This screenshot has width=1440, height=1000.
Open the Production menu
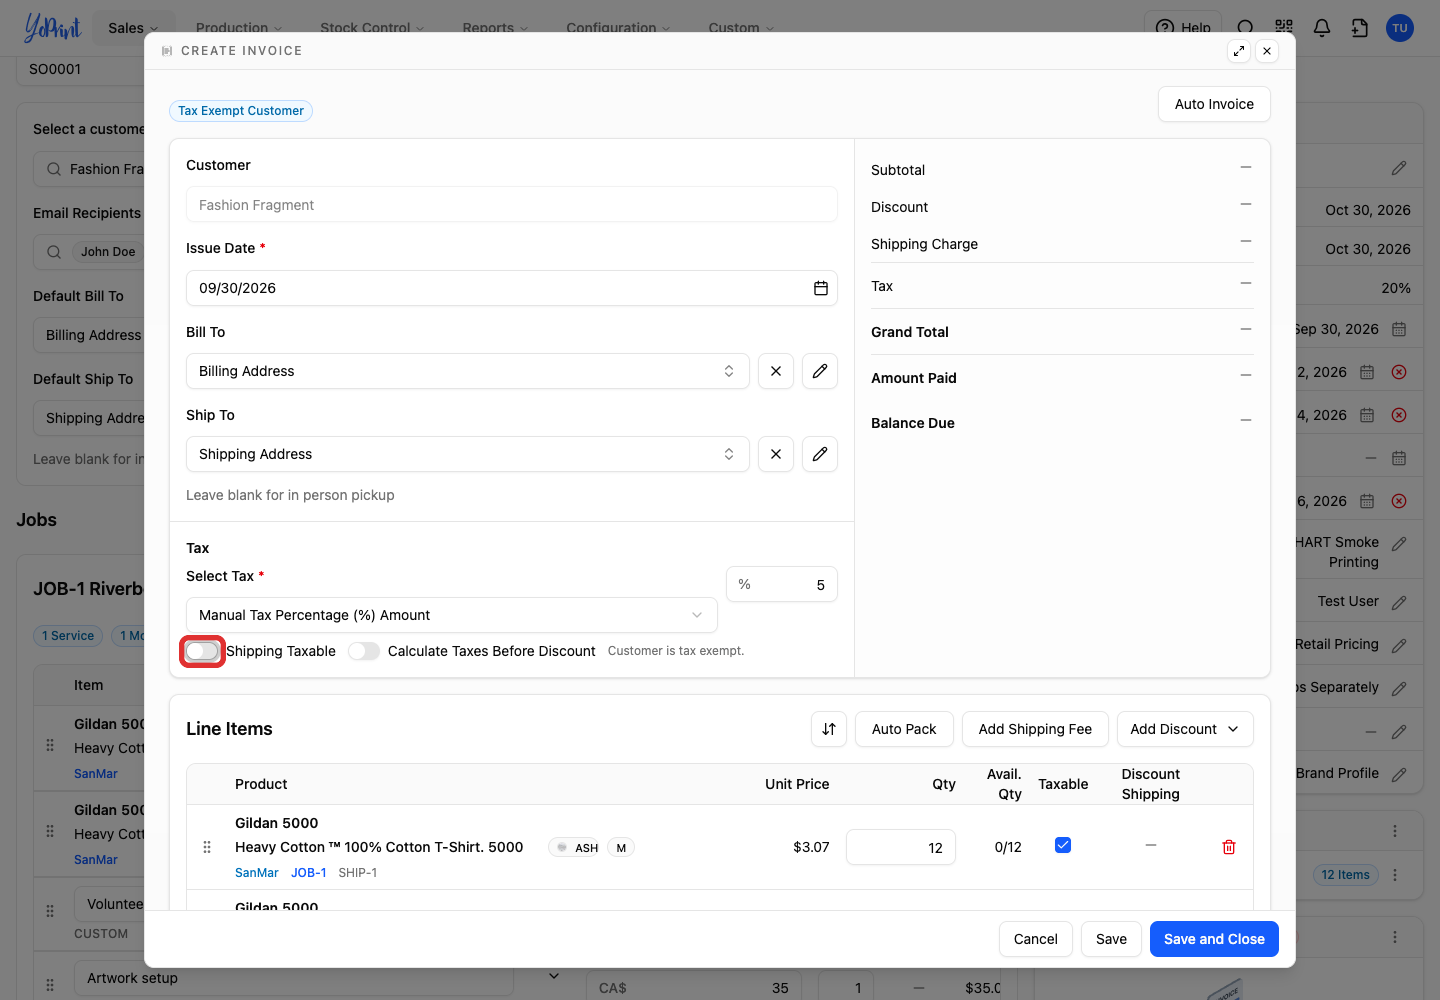[x=239, y=28]
